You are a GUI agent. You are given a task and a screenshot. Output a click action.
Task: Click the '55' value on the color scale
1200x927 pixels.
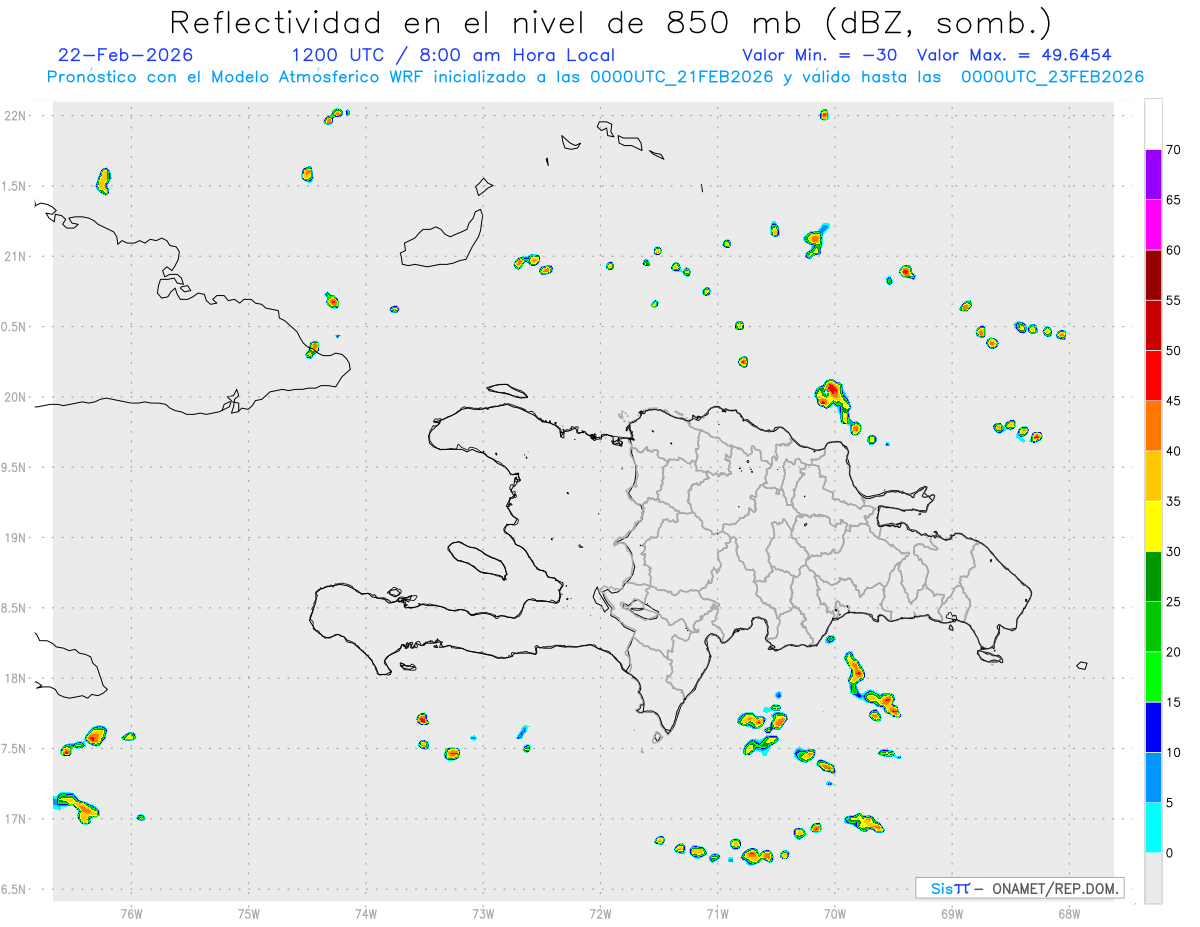1174,300
